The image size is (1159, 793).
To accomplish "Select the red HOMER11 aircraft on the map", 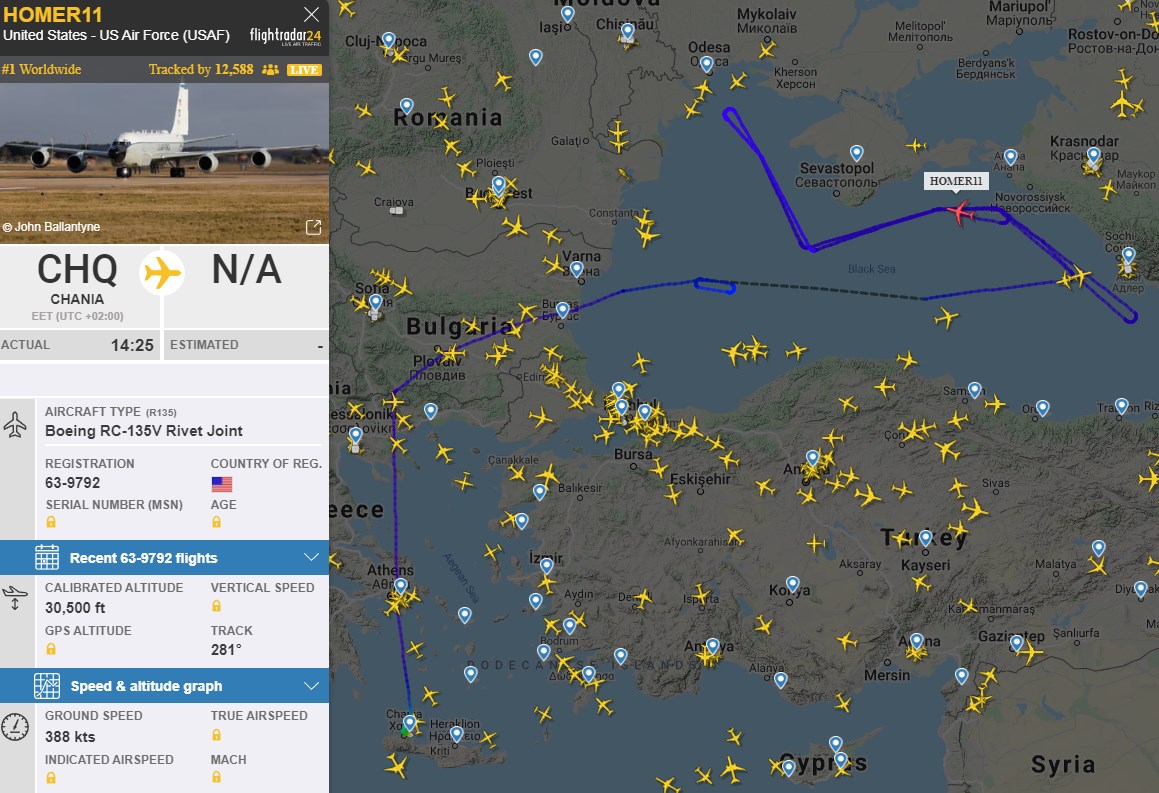I will pos(960,213).
